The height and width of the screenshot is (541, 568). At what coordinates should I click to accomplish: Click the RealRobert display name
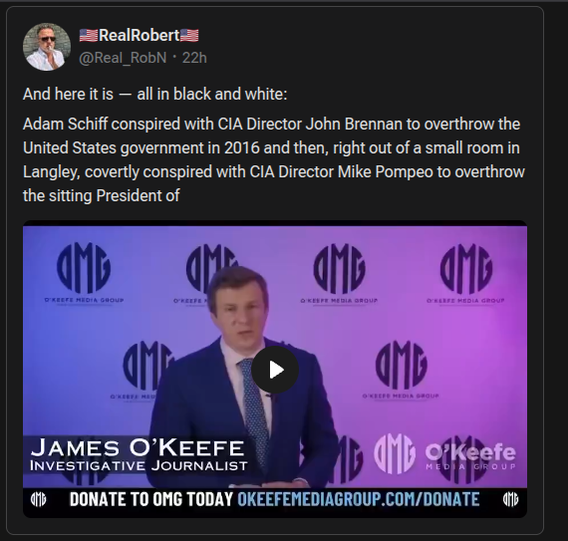tap(139, 35)
